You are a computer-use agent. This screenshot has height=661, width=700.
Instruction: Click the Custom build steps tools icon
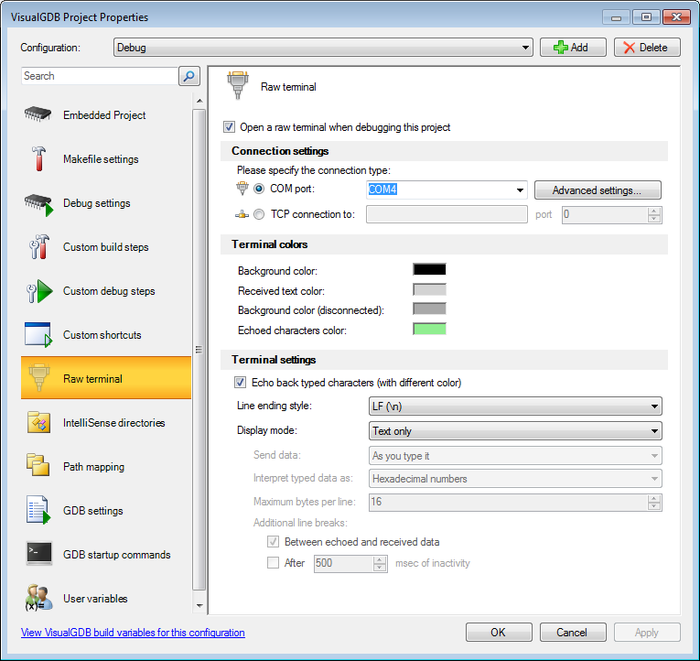coord(39,247)
